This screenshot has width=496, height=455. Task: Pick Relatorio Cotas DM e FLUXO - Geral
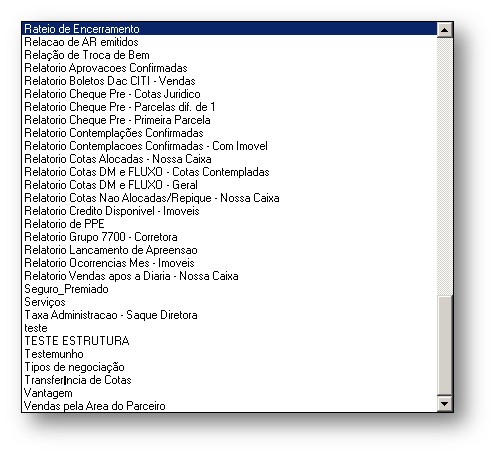click(229, 185)
